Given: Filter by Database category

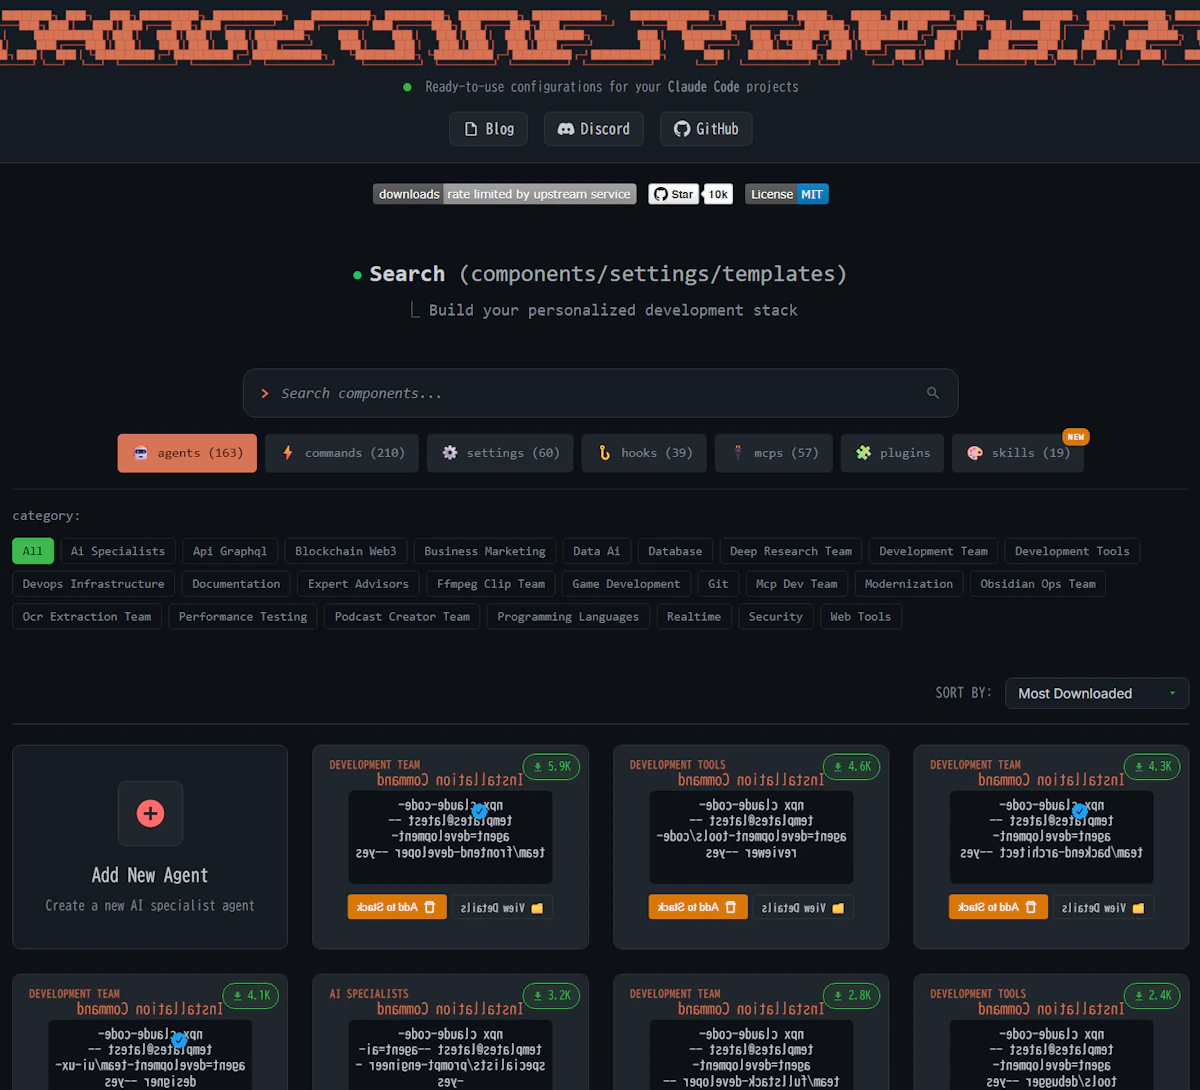Looking at the screenshot, I should pos(675,551).
